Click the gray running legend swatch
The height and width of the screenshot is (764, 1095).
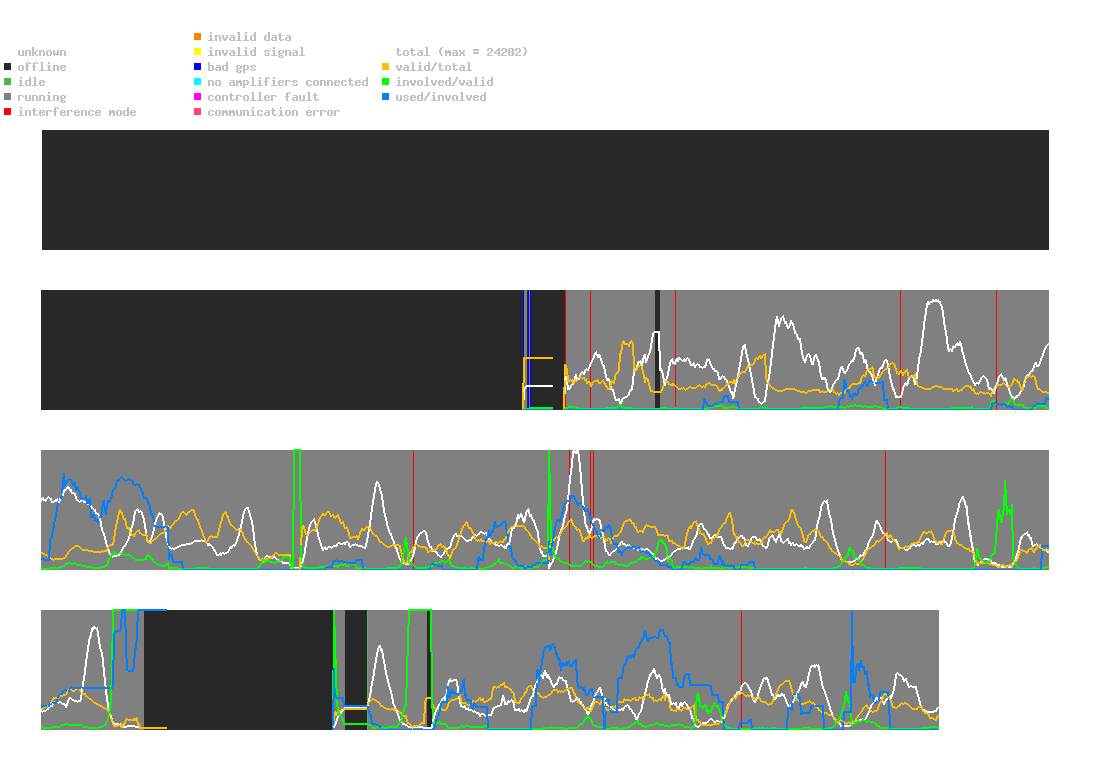point(8,97)
